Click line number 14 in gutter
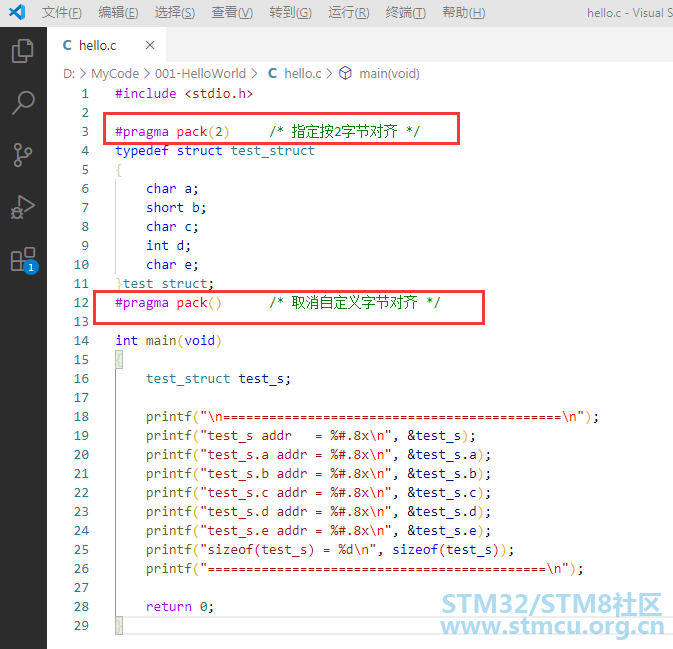The image size is (673, 649). pos(82,340)
